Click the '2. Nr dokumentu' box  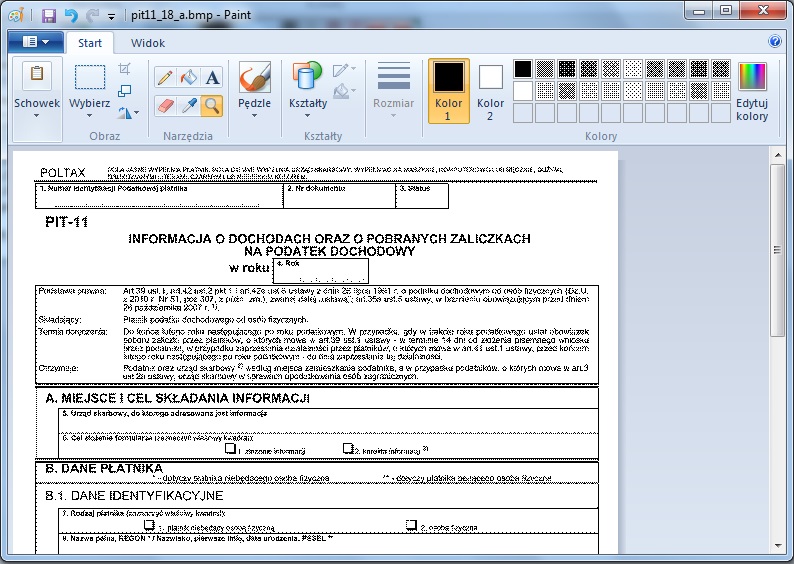339,196
